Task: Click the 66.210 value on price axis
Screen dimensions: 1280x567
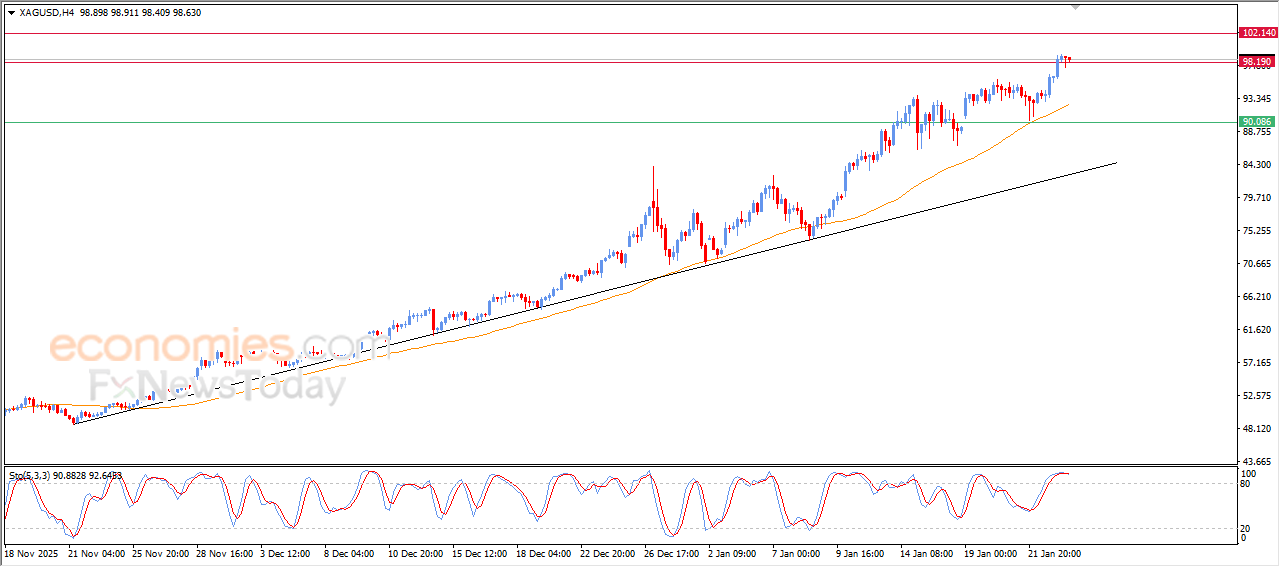Action: point(1257,297)
